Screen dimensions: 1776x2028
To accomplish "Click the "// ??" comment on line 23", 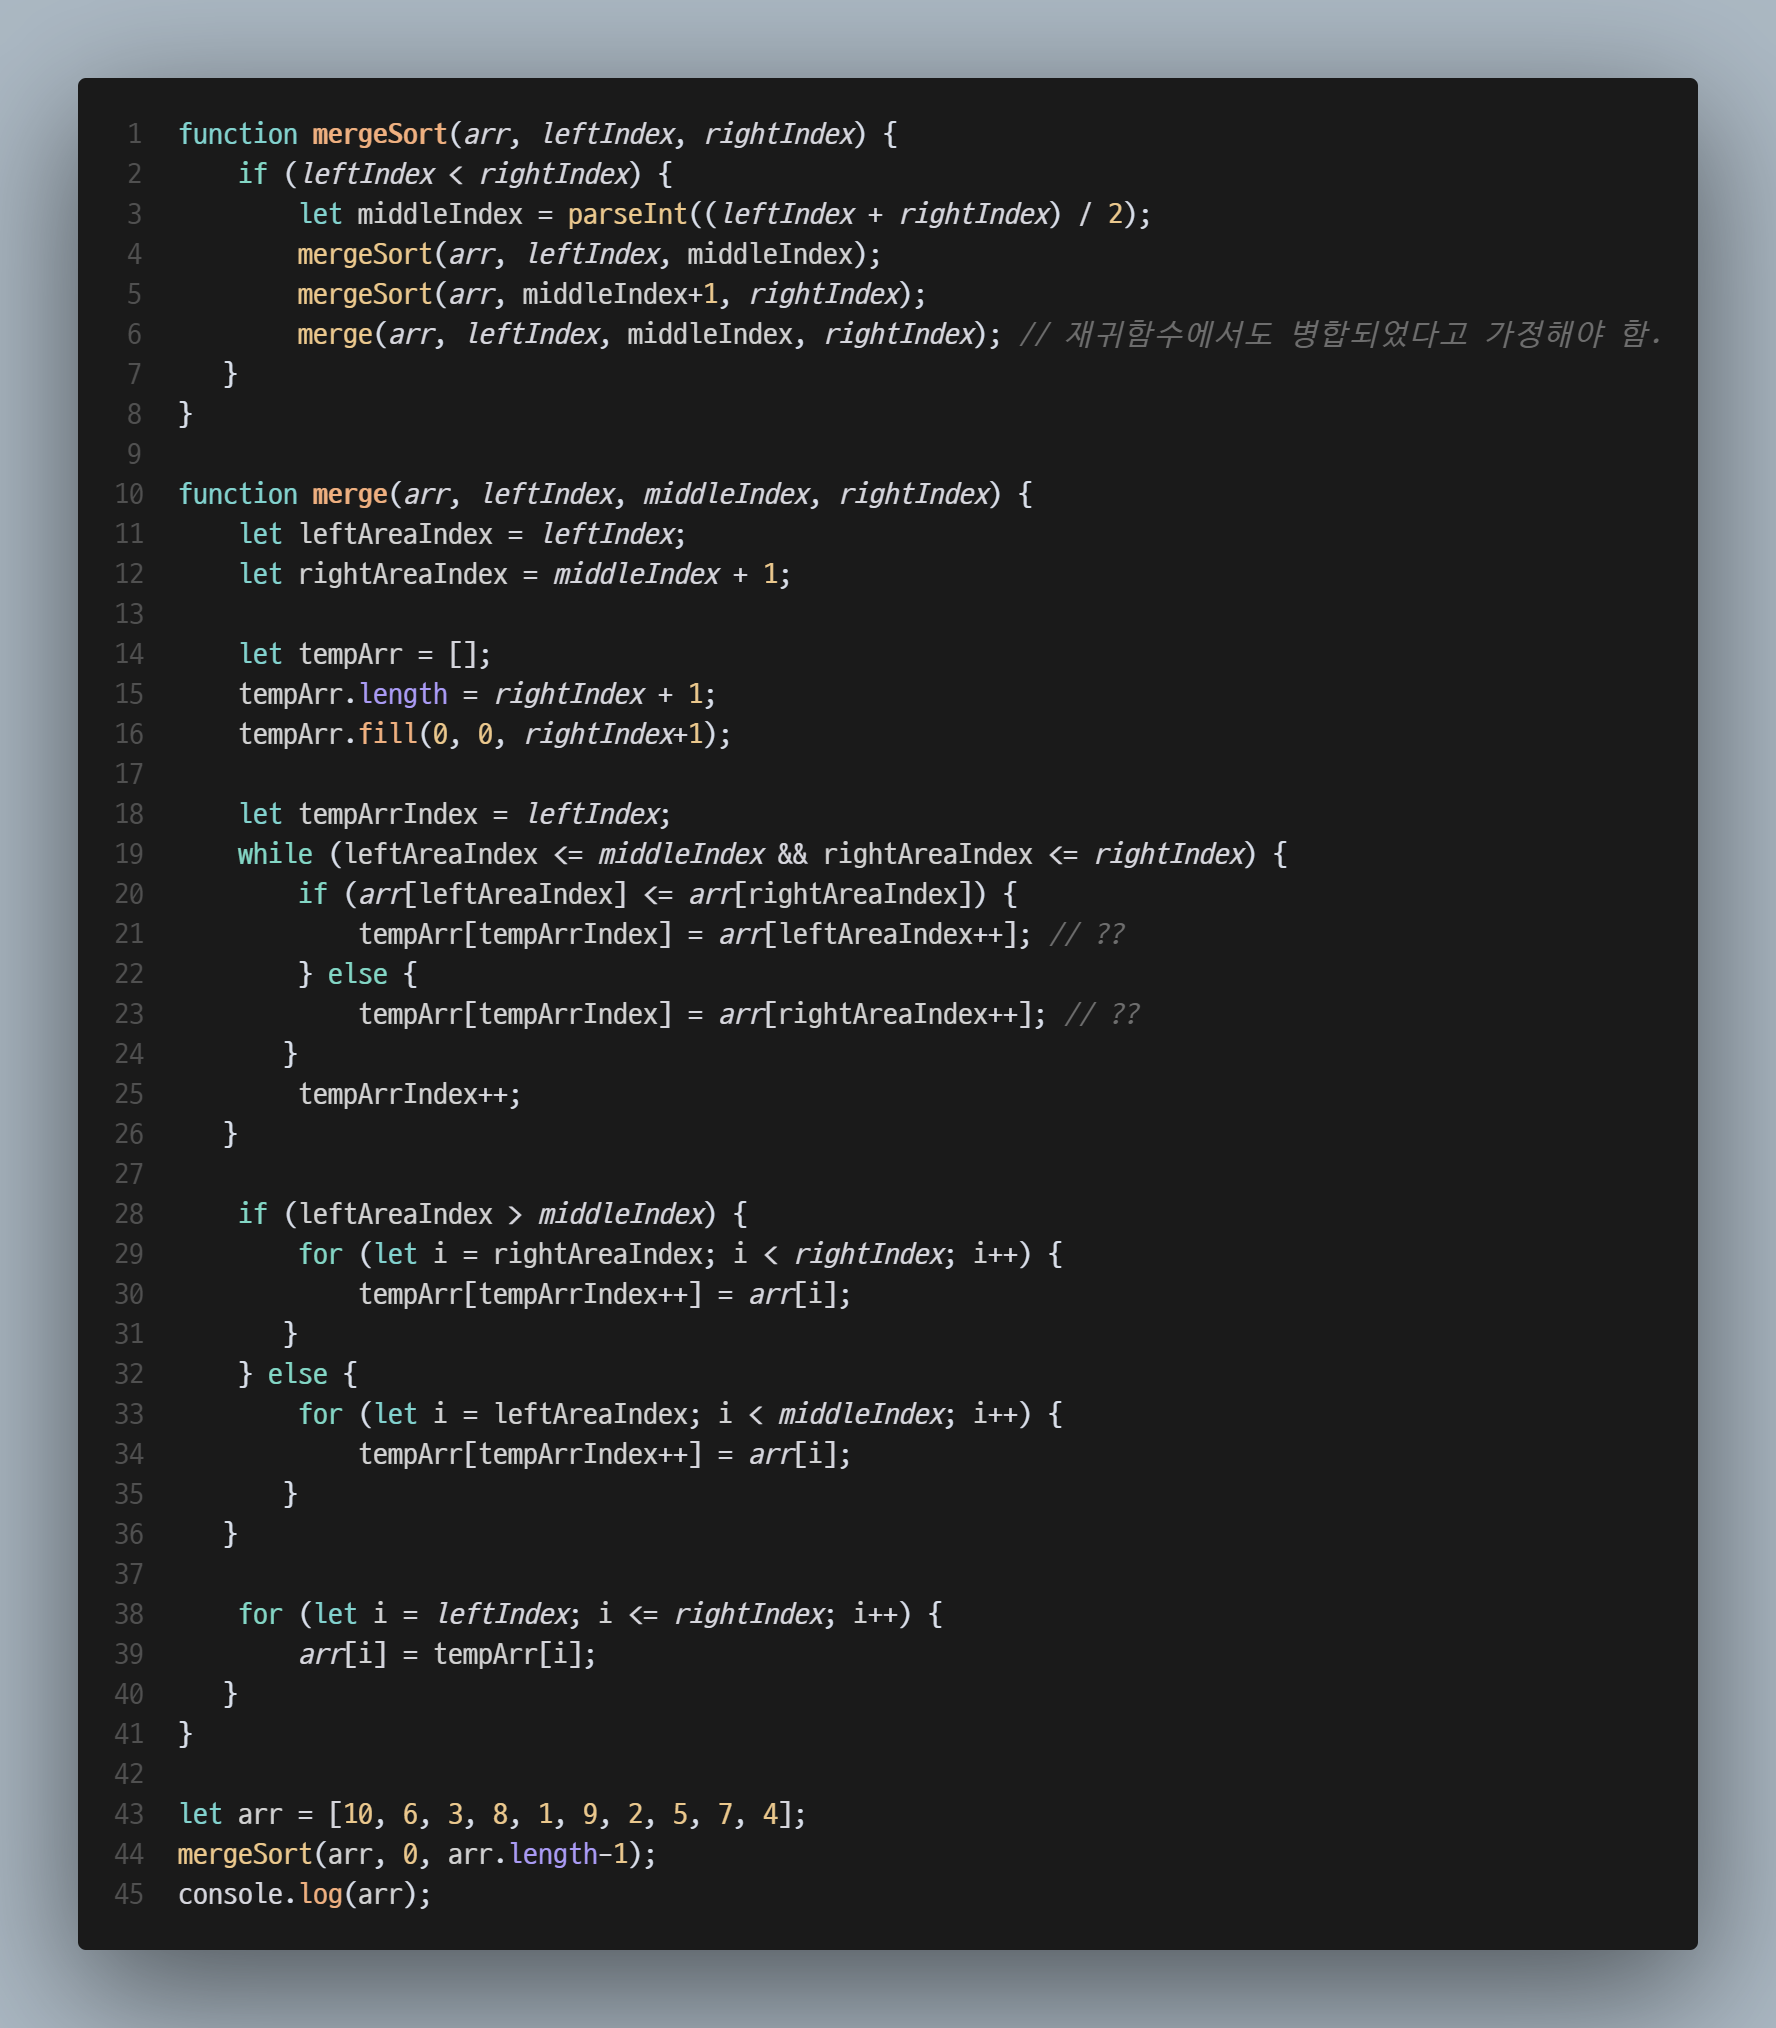I will (1102, 1014).
